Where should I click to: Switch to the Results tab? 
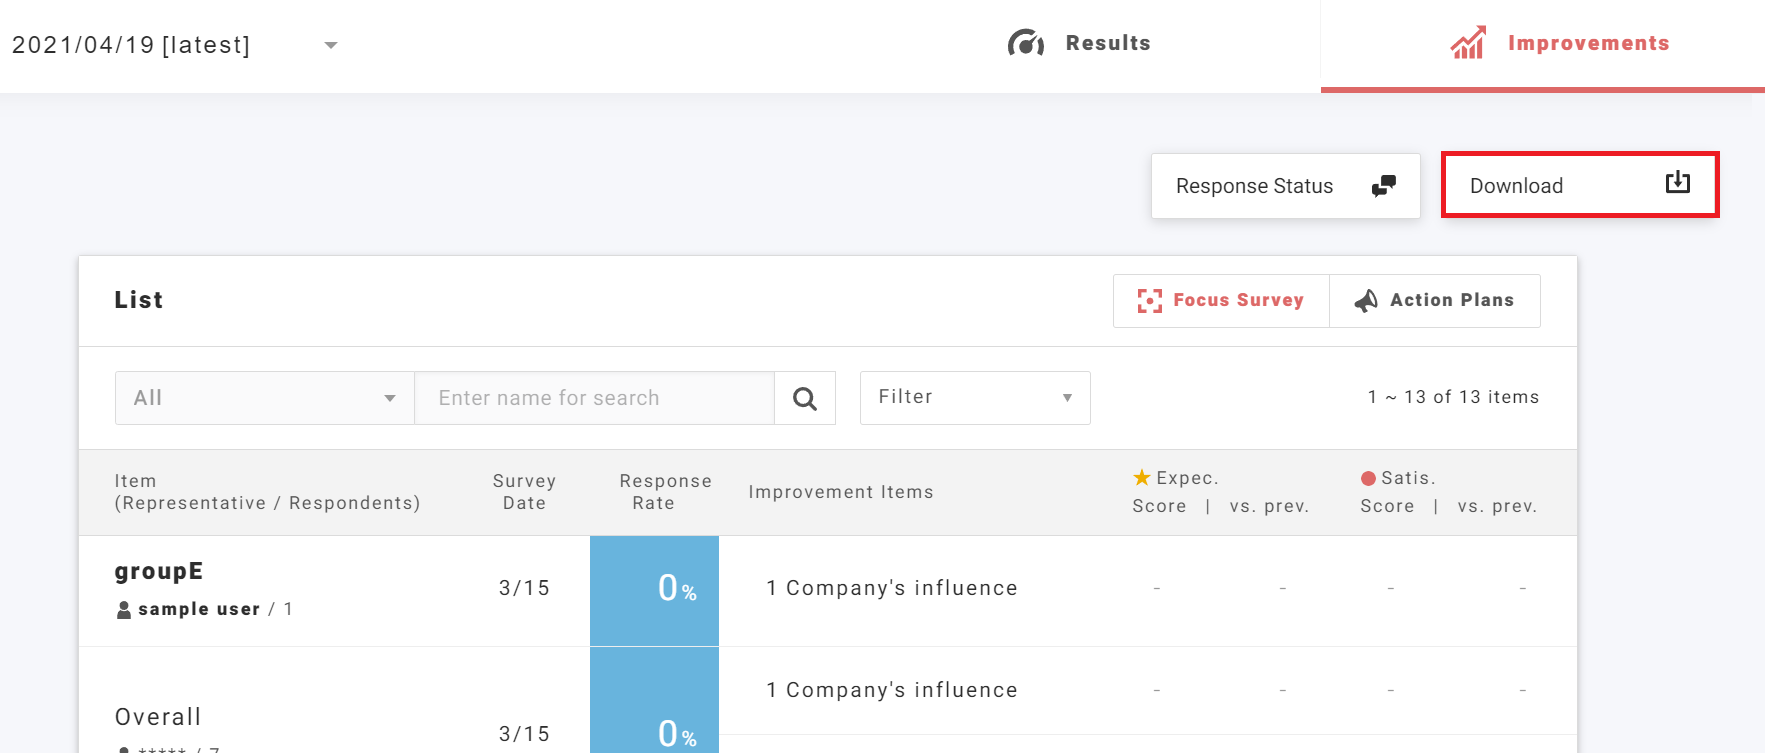1107,43
